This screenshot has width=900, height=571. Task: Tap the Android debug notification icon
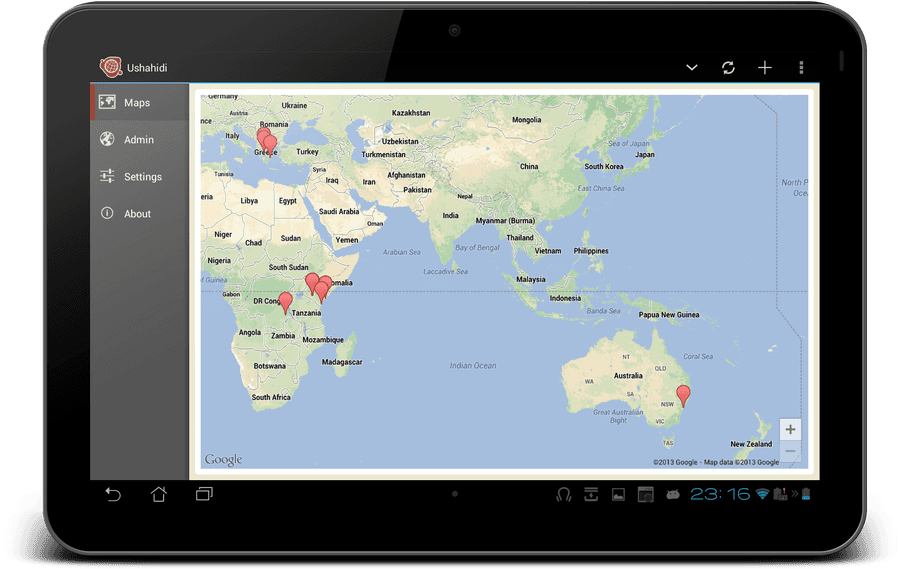pyautogui.click(x=673, y=494)
